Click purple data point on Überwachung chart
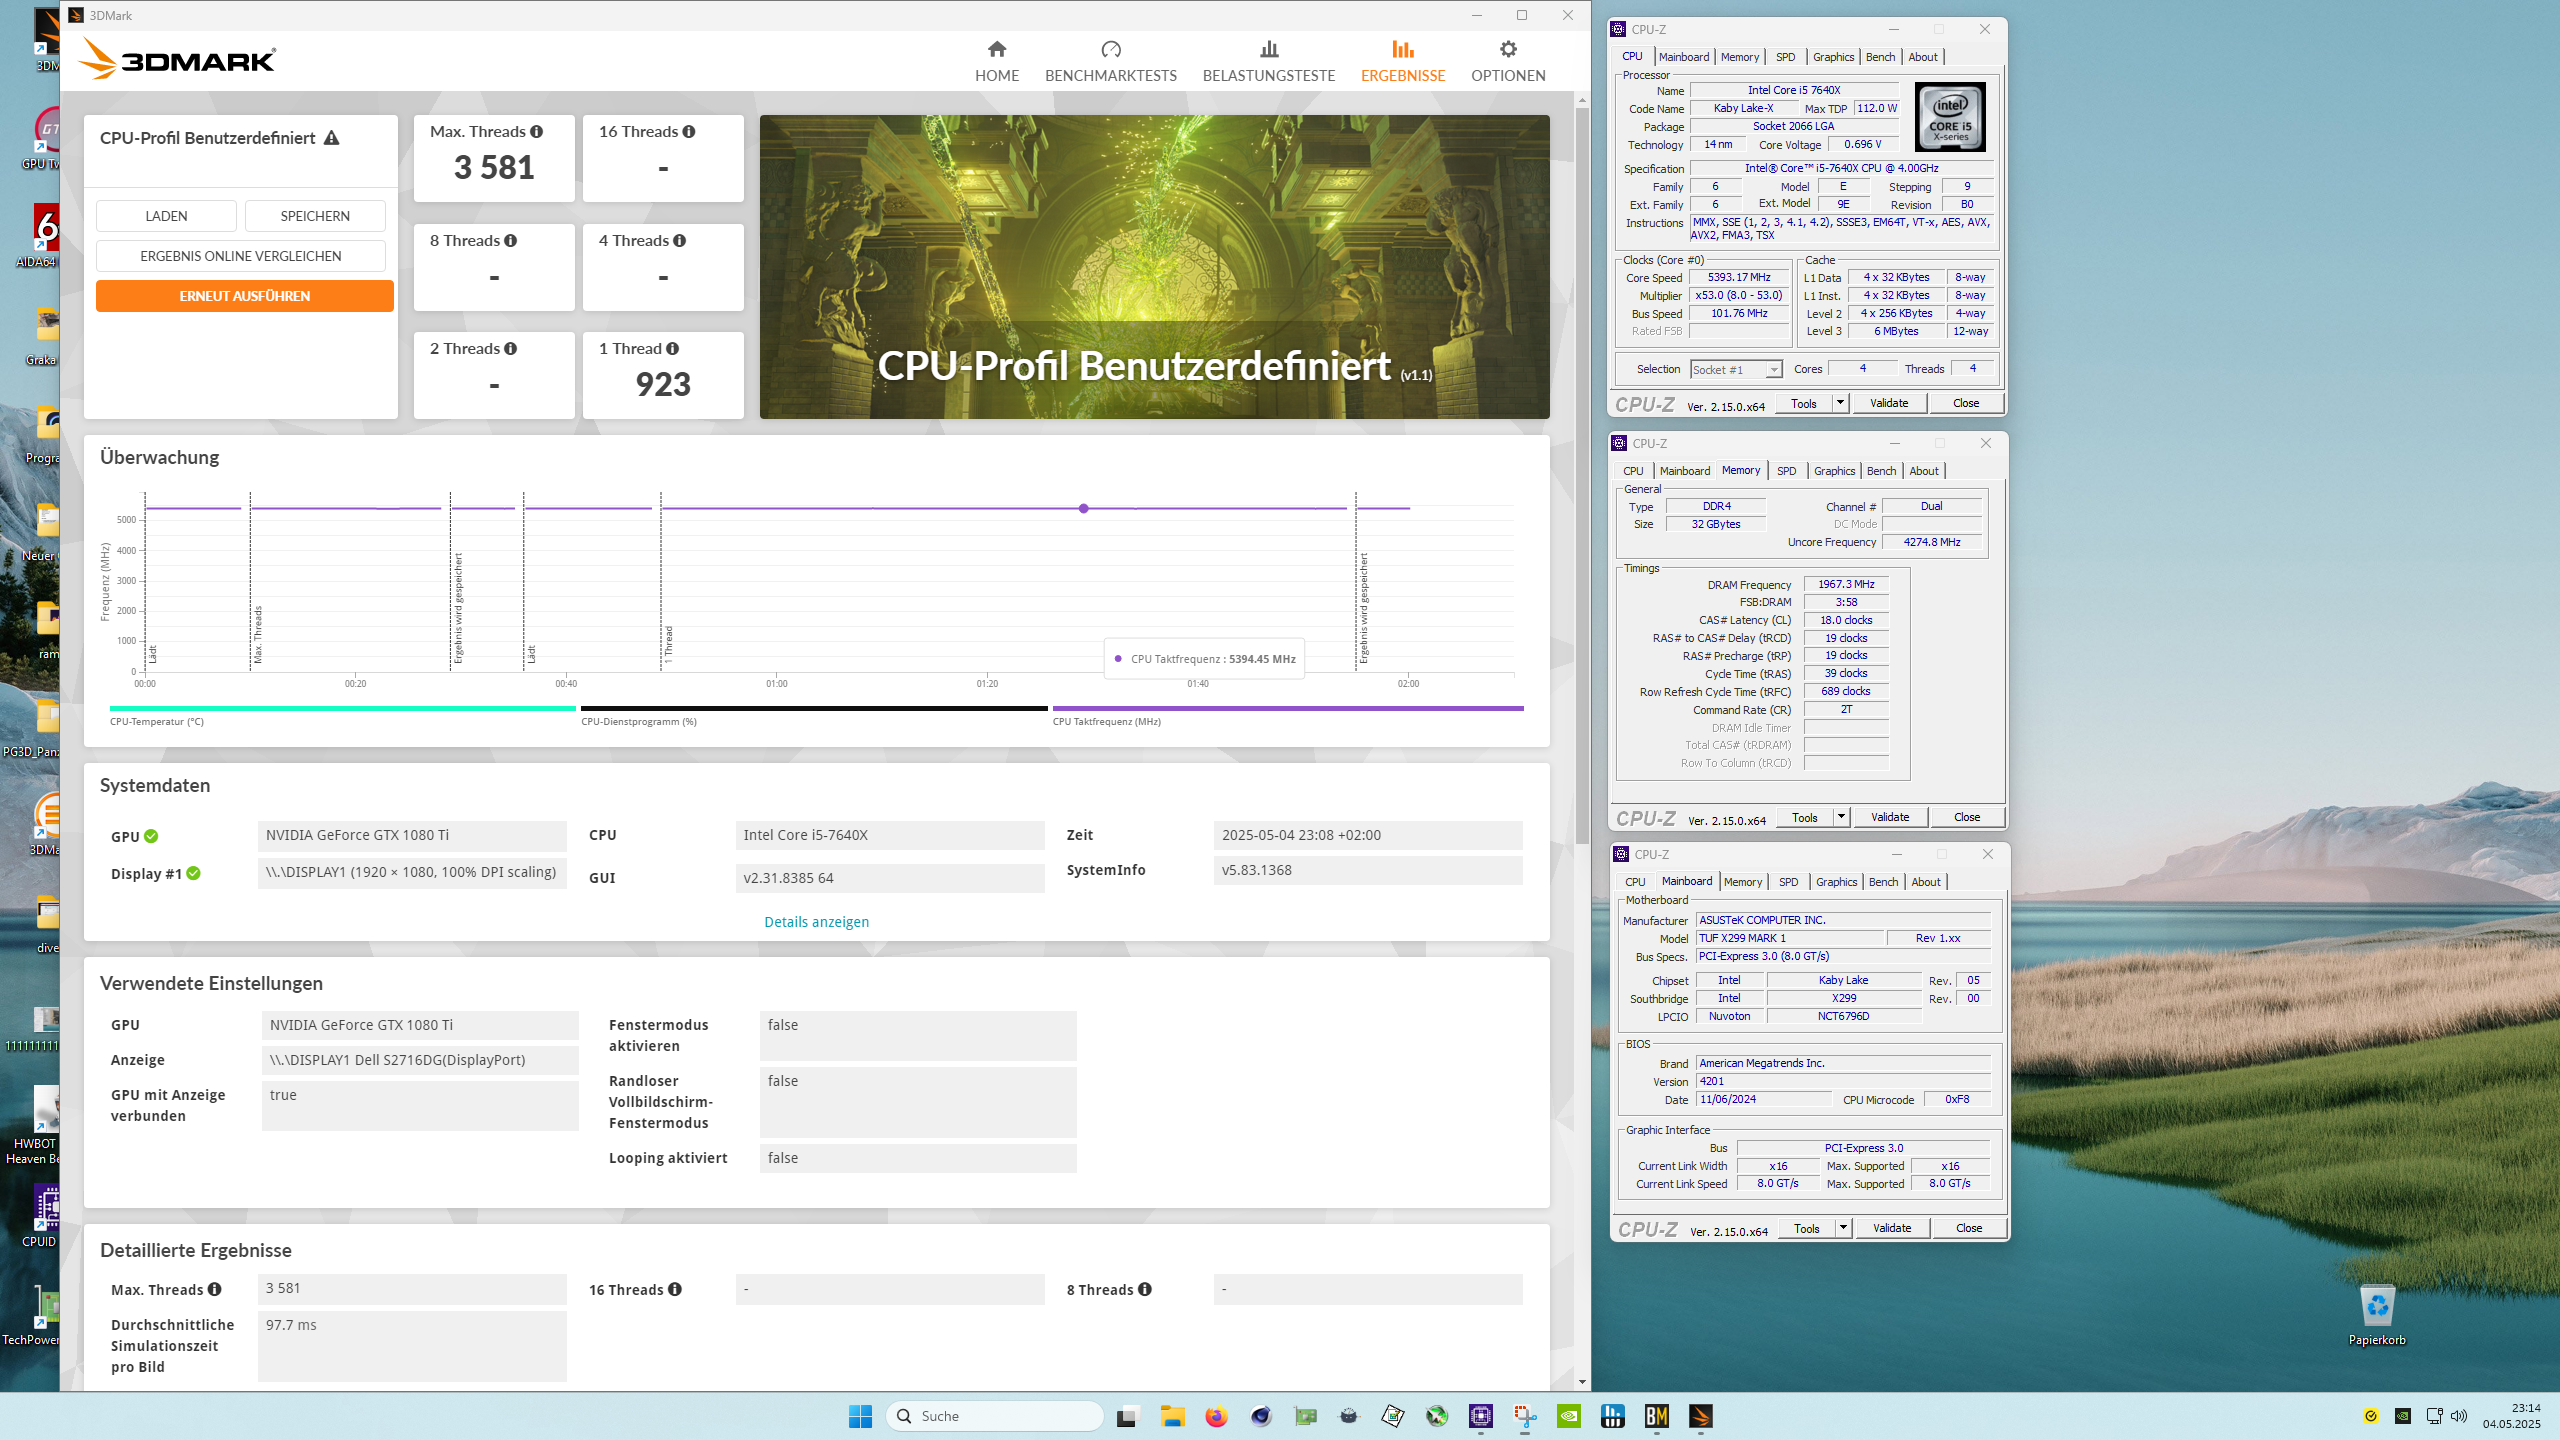Screen dimensions: 2560x1440 1083,508
